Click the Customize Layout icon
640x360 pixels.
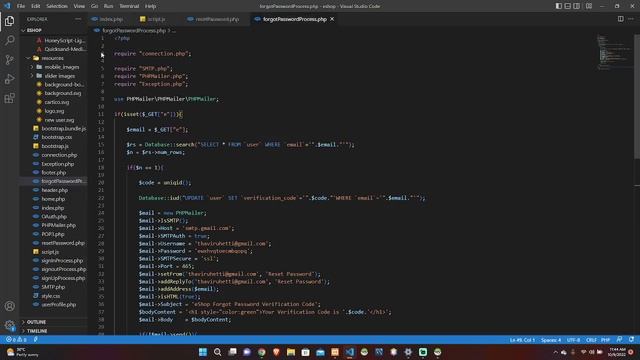coord(589,6)
